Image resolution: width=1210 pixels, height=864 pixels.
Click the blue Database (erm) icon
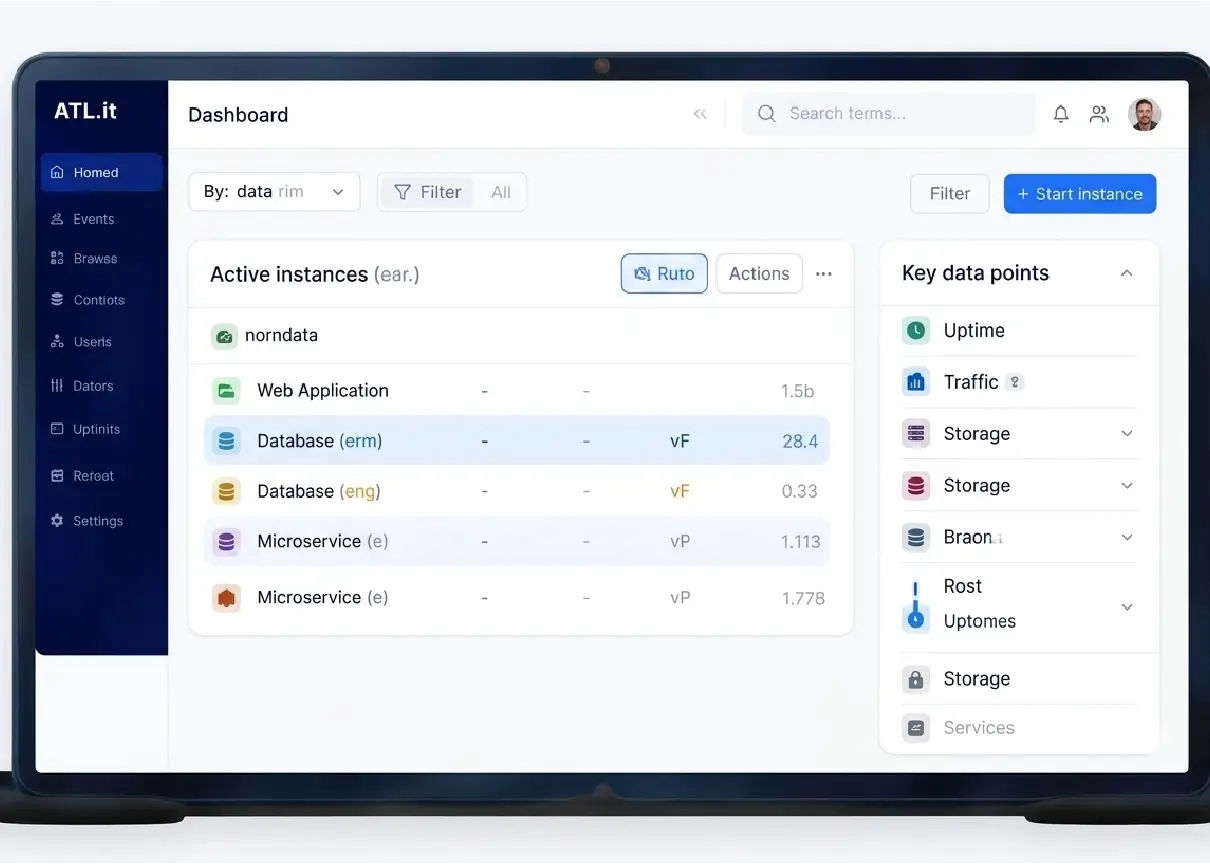click(x=226, y=441)
